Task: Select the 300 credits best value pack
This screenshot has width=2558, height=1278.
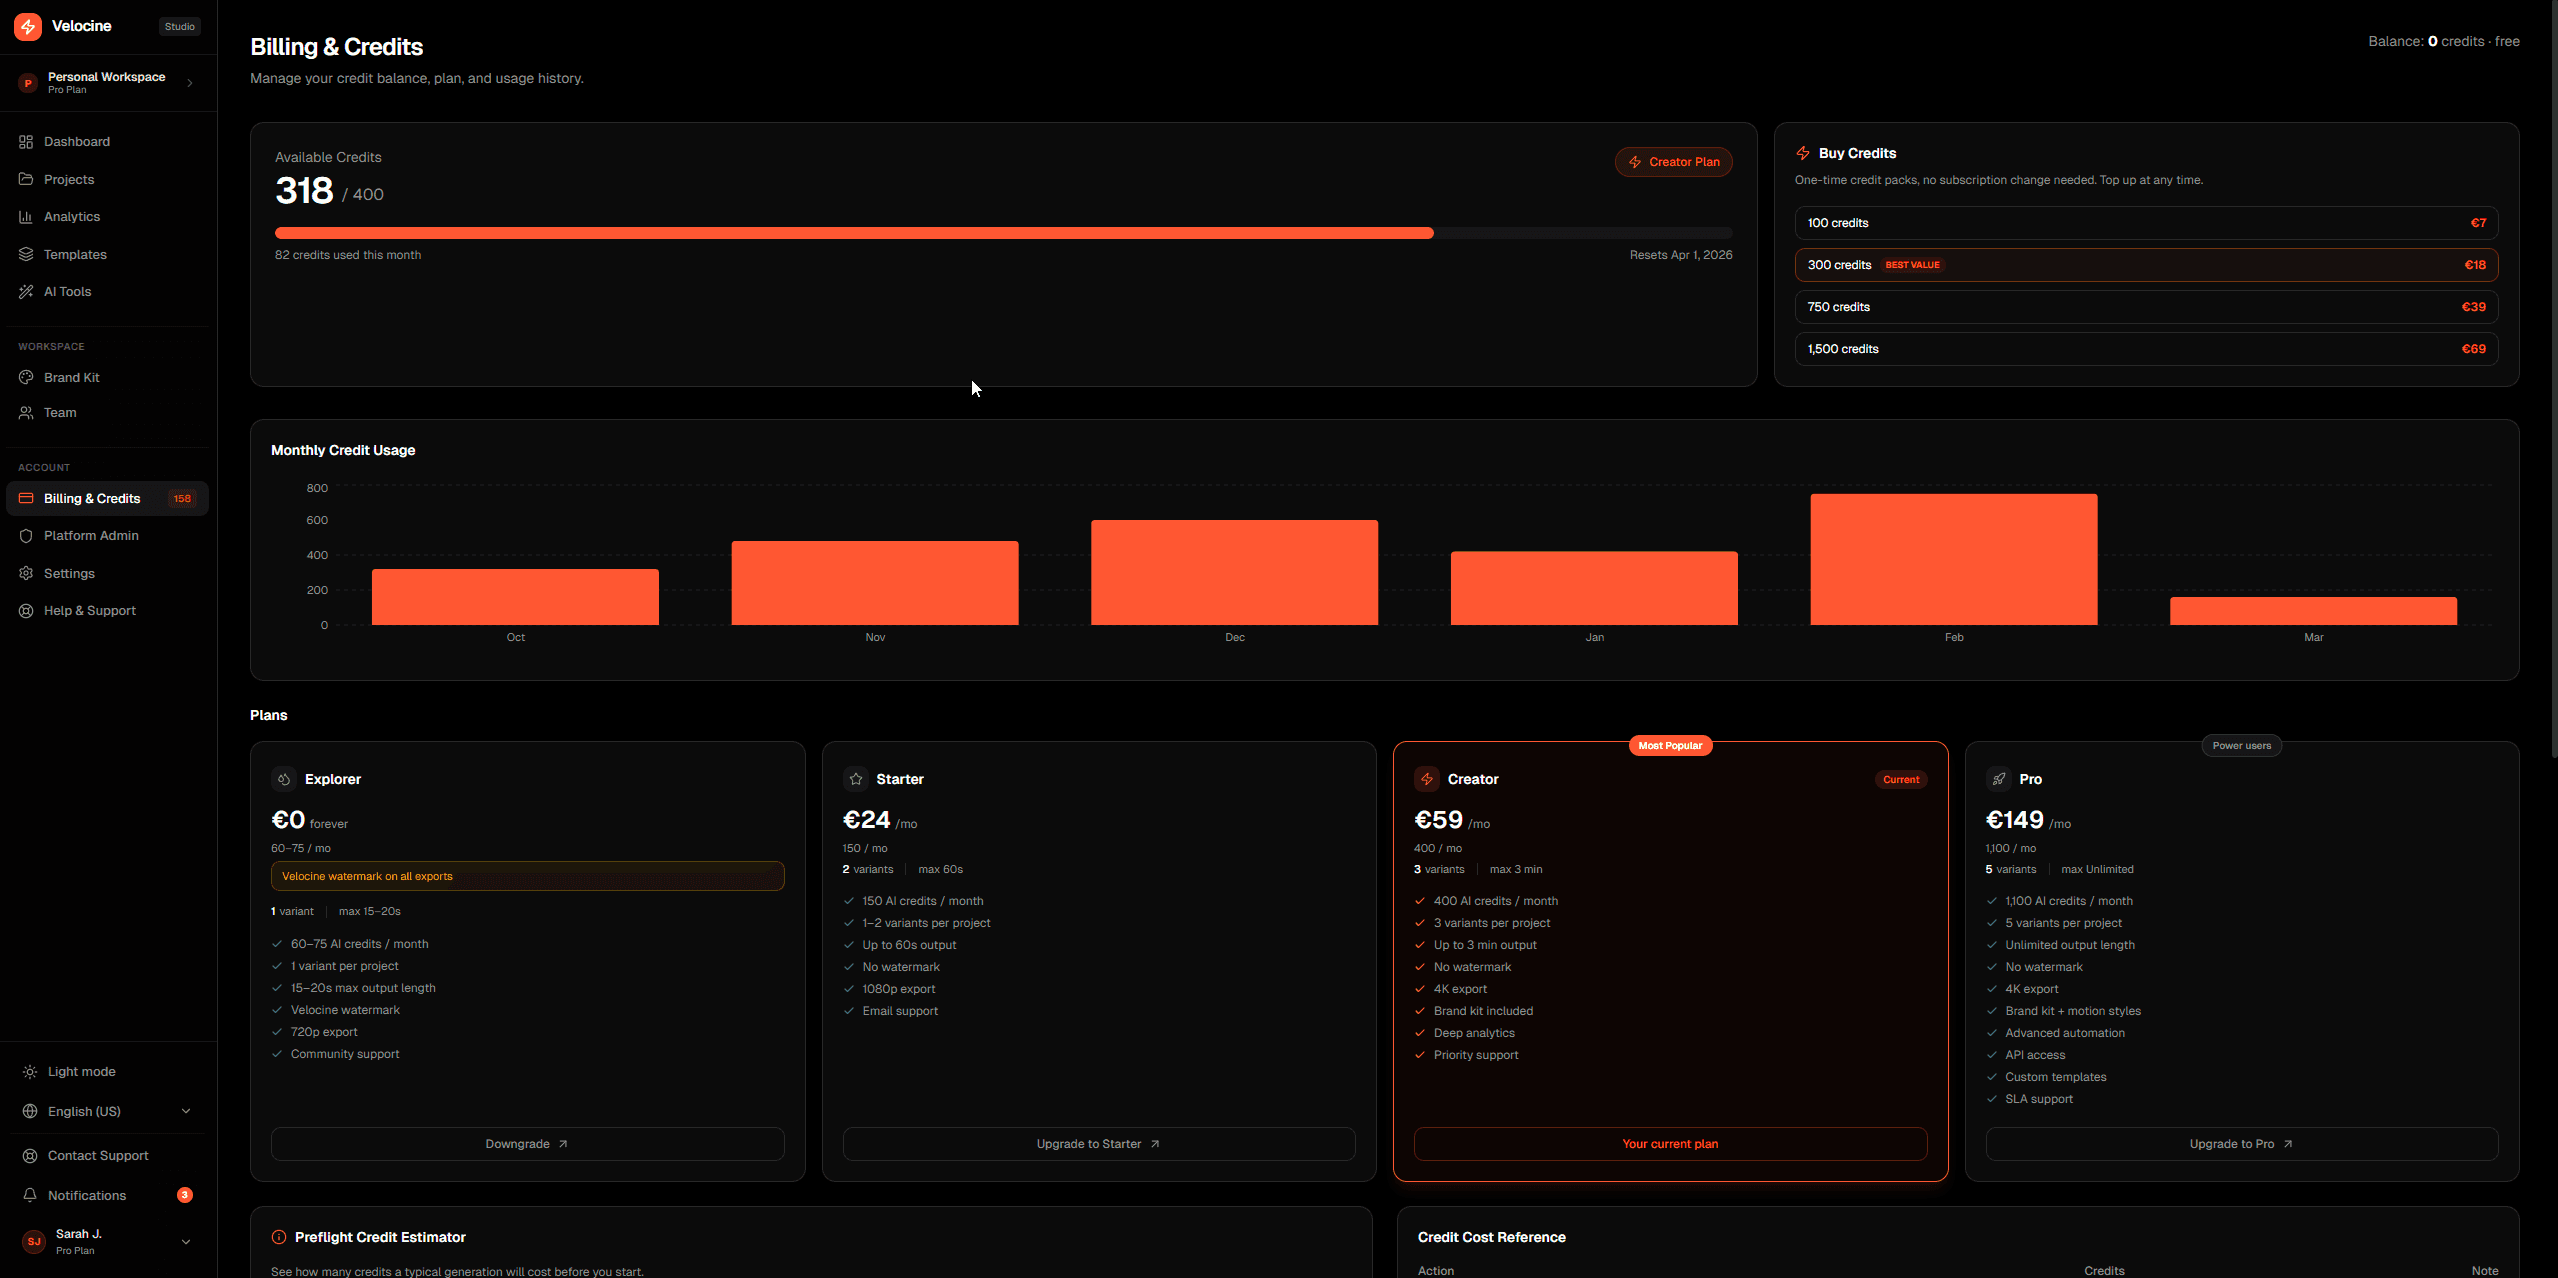Action: coord(2145,265)
